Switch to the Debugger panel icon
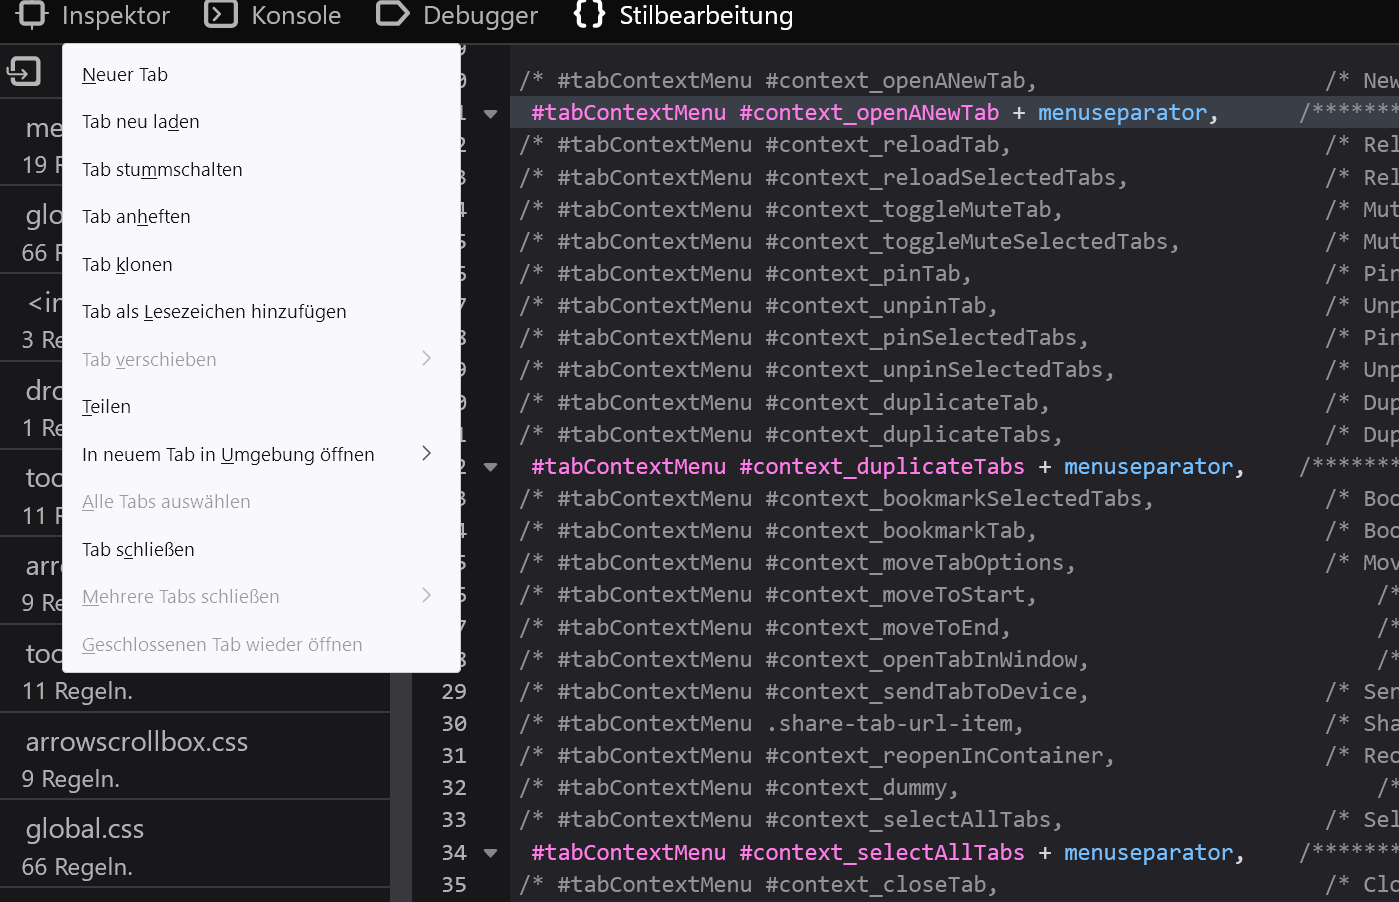Viewport: 1399px width, 902px height. point(393,14)
